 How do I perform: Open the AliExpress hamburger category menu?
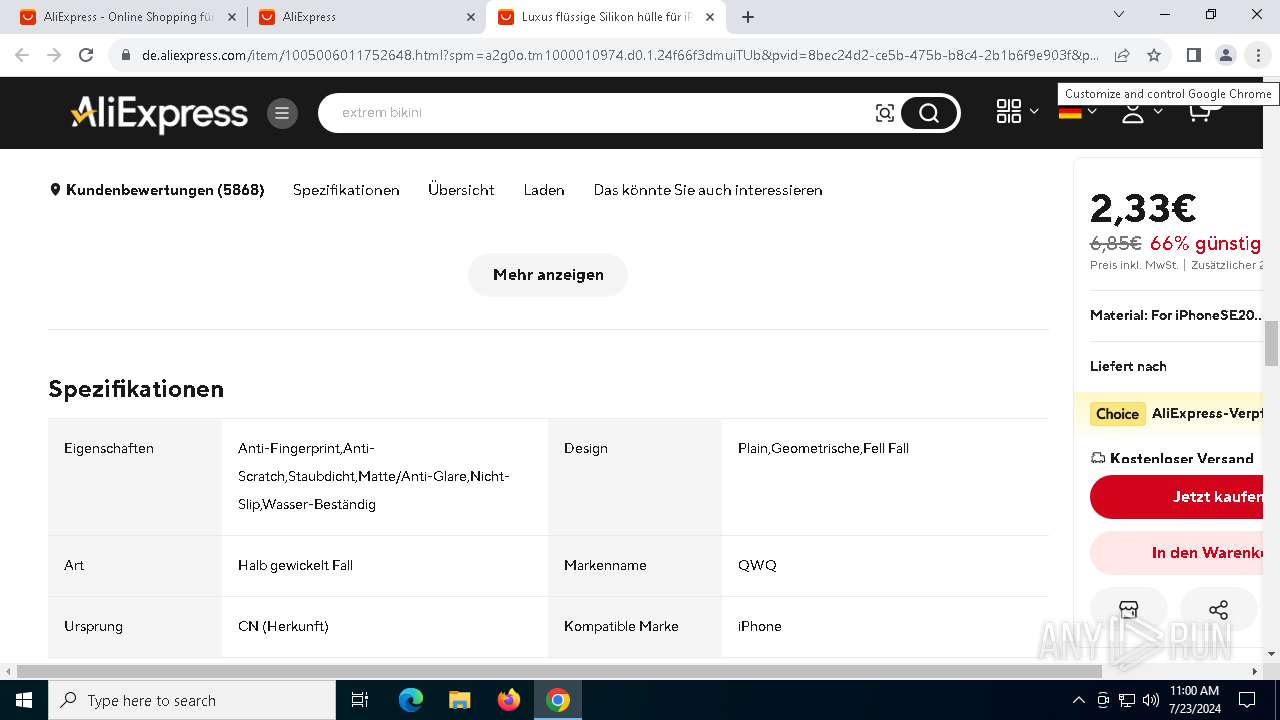[x=282, y=113]
